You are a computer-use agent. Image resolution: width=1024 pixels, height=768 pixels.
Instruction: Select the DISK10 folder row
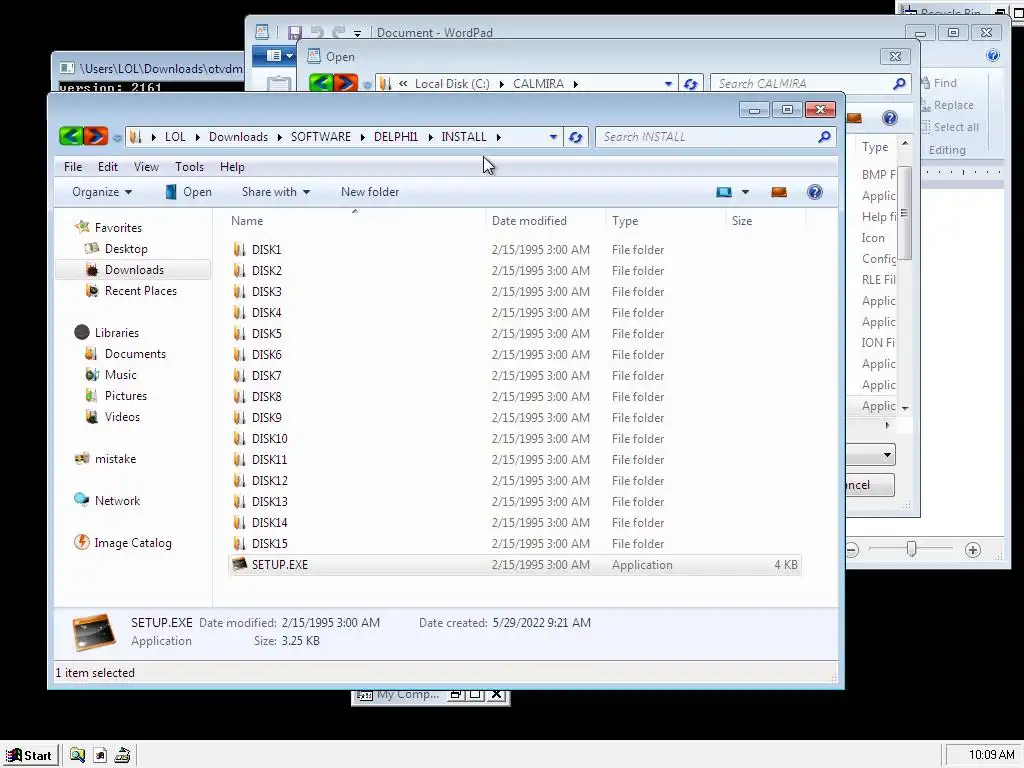point(515,438)
